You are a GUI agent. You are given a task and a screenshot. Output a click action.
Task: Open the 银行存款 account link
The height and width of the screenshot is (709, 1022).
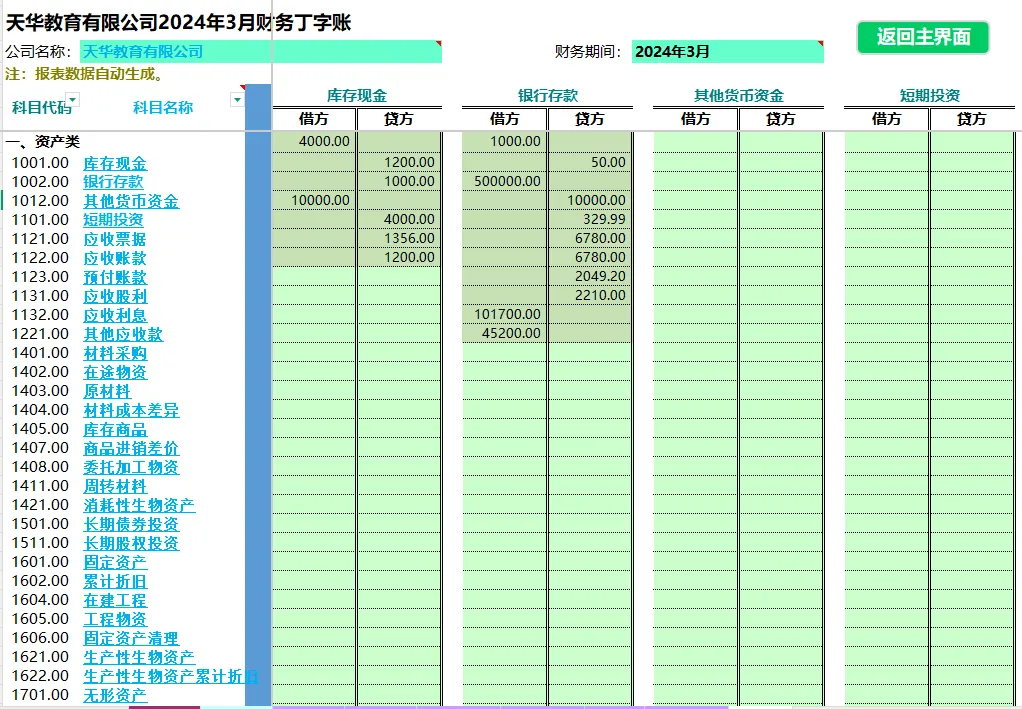tap(113, 182)
